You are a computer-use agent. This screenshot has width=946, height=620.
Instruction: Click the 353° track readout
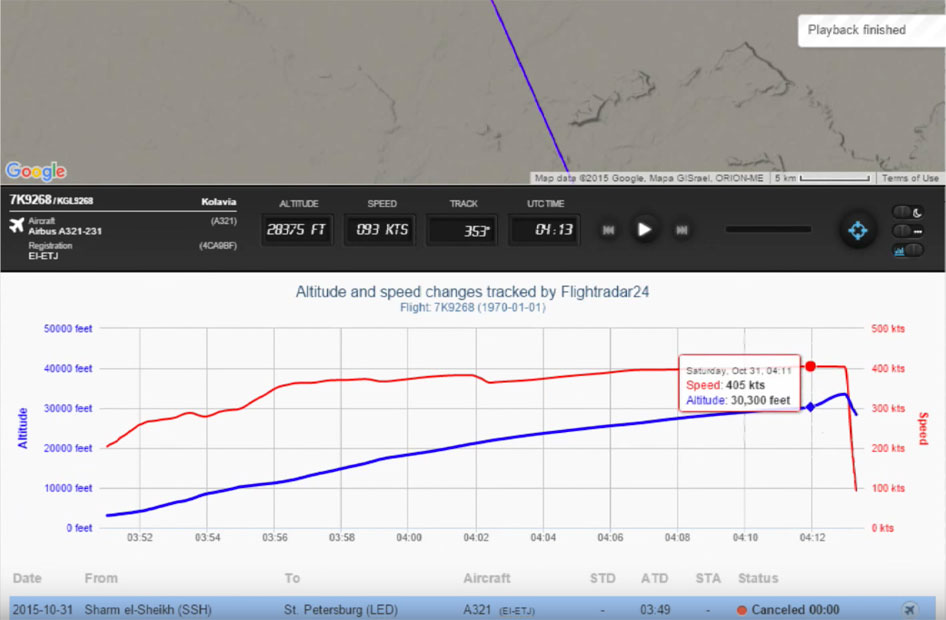[462, 230]
